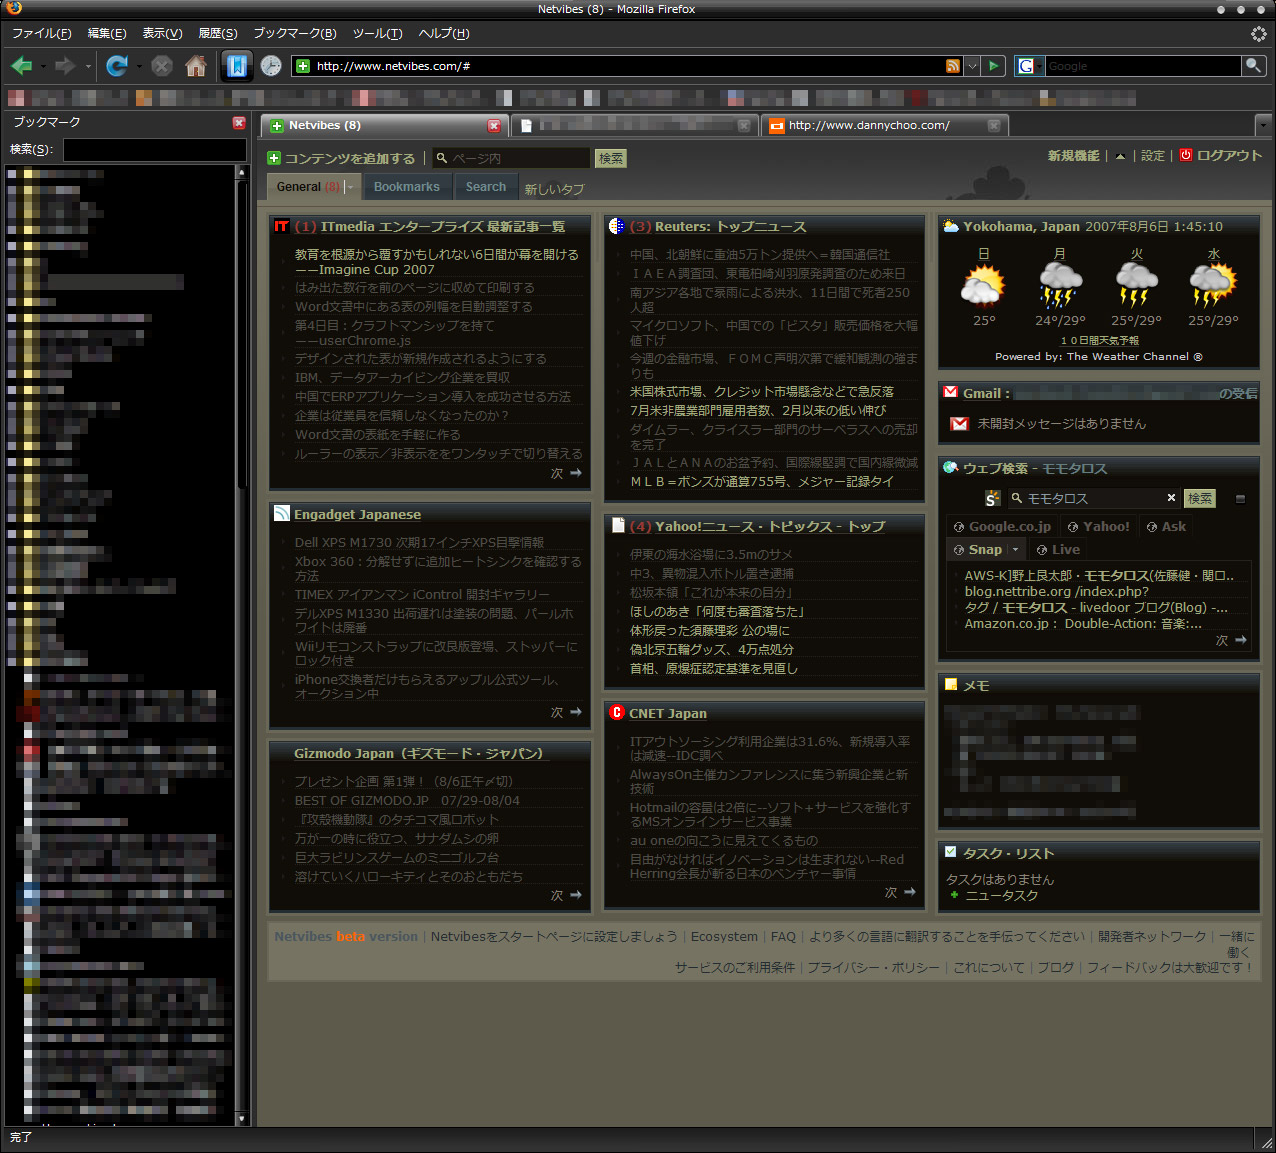
Task: Go back with the green arrow button
Action: click(x=21, y=66)
